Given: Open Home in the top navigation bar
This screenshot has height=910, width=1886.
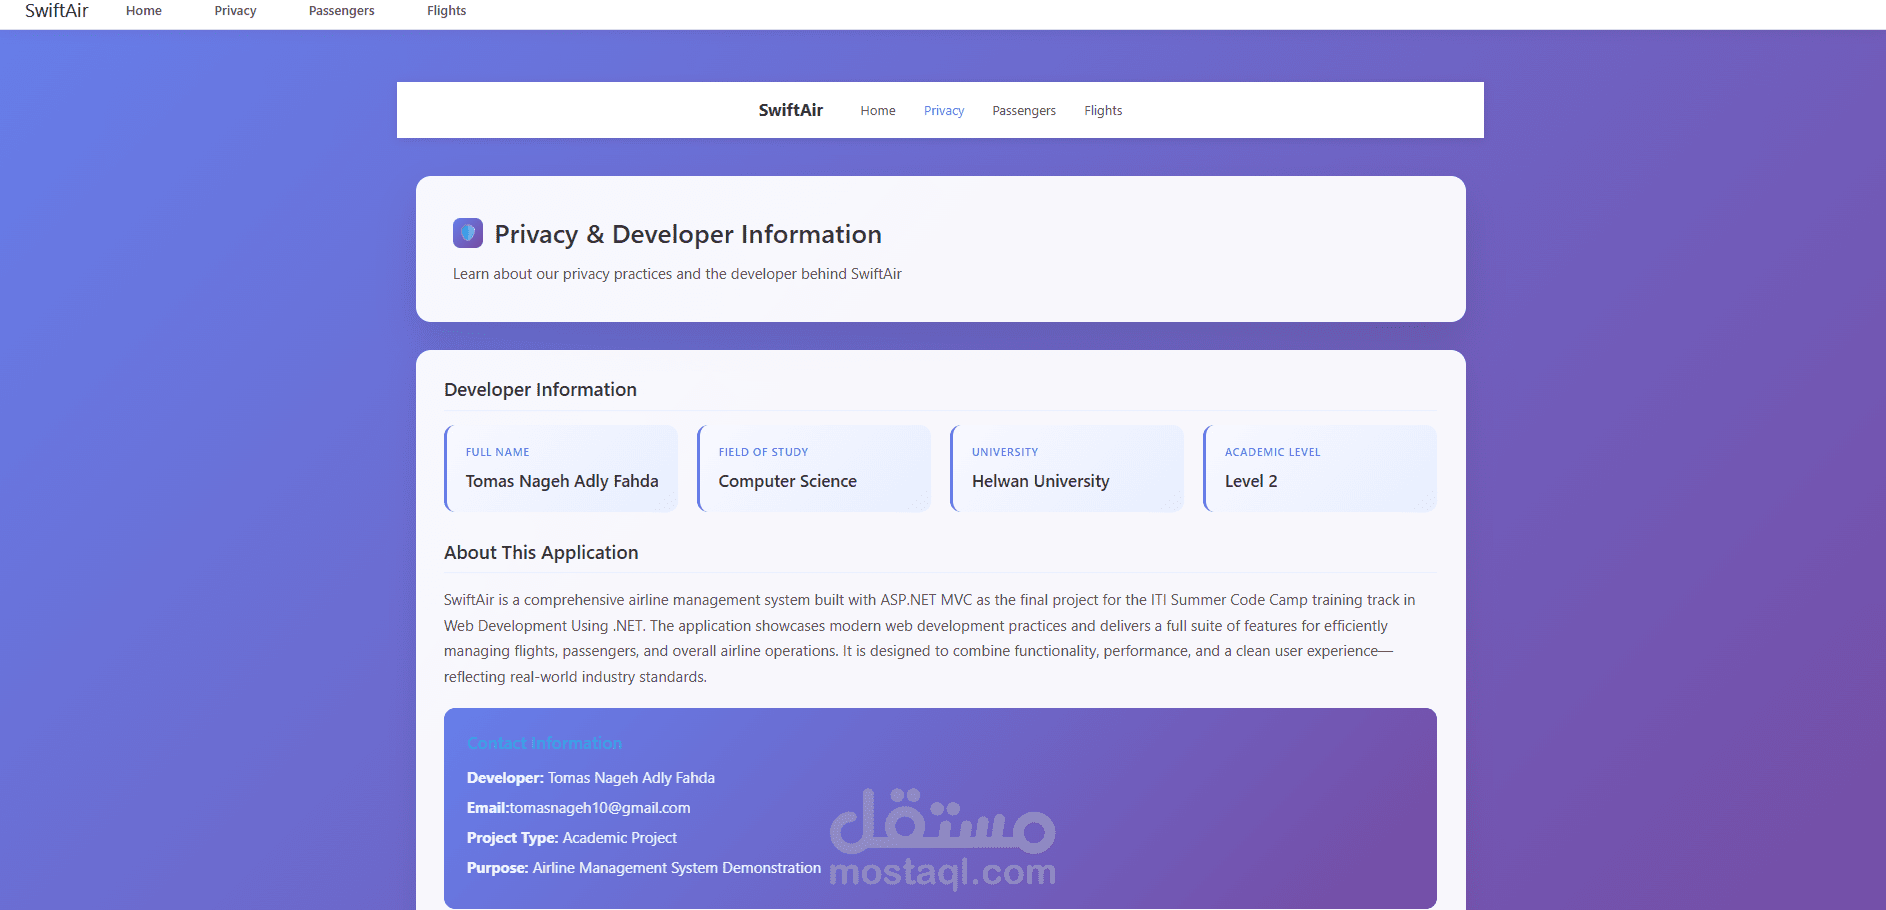Looking at the screenshot, I should click(144, 11).
